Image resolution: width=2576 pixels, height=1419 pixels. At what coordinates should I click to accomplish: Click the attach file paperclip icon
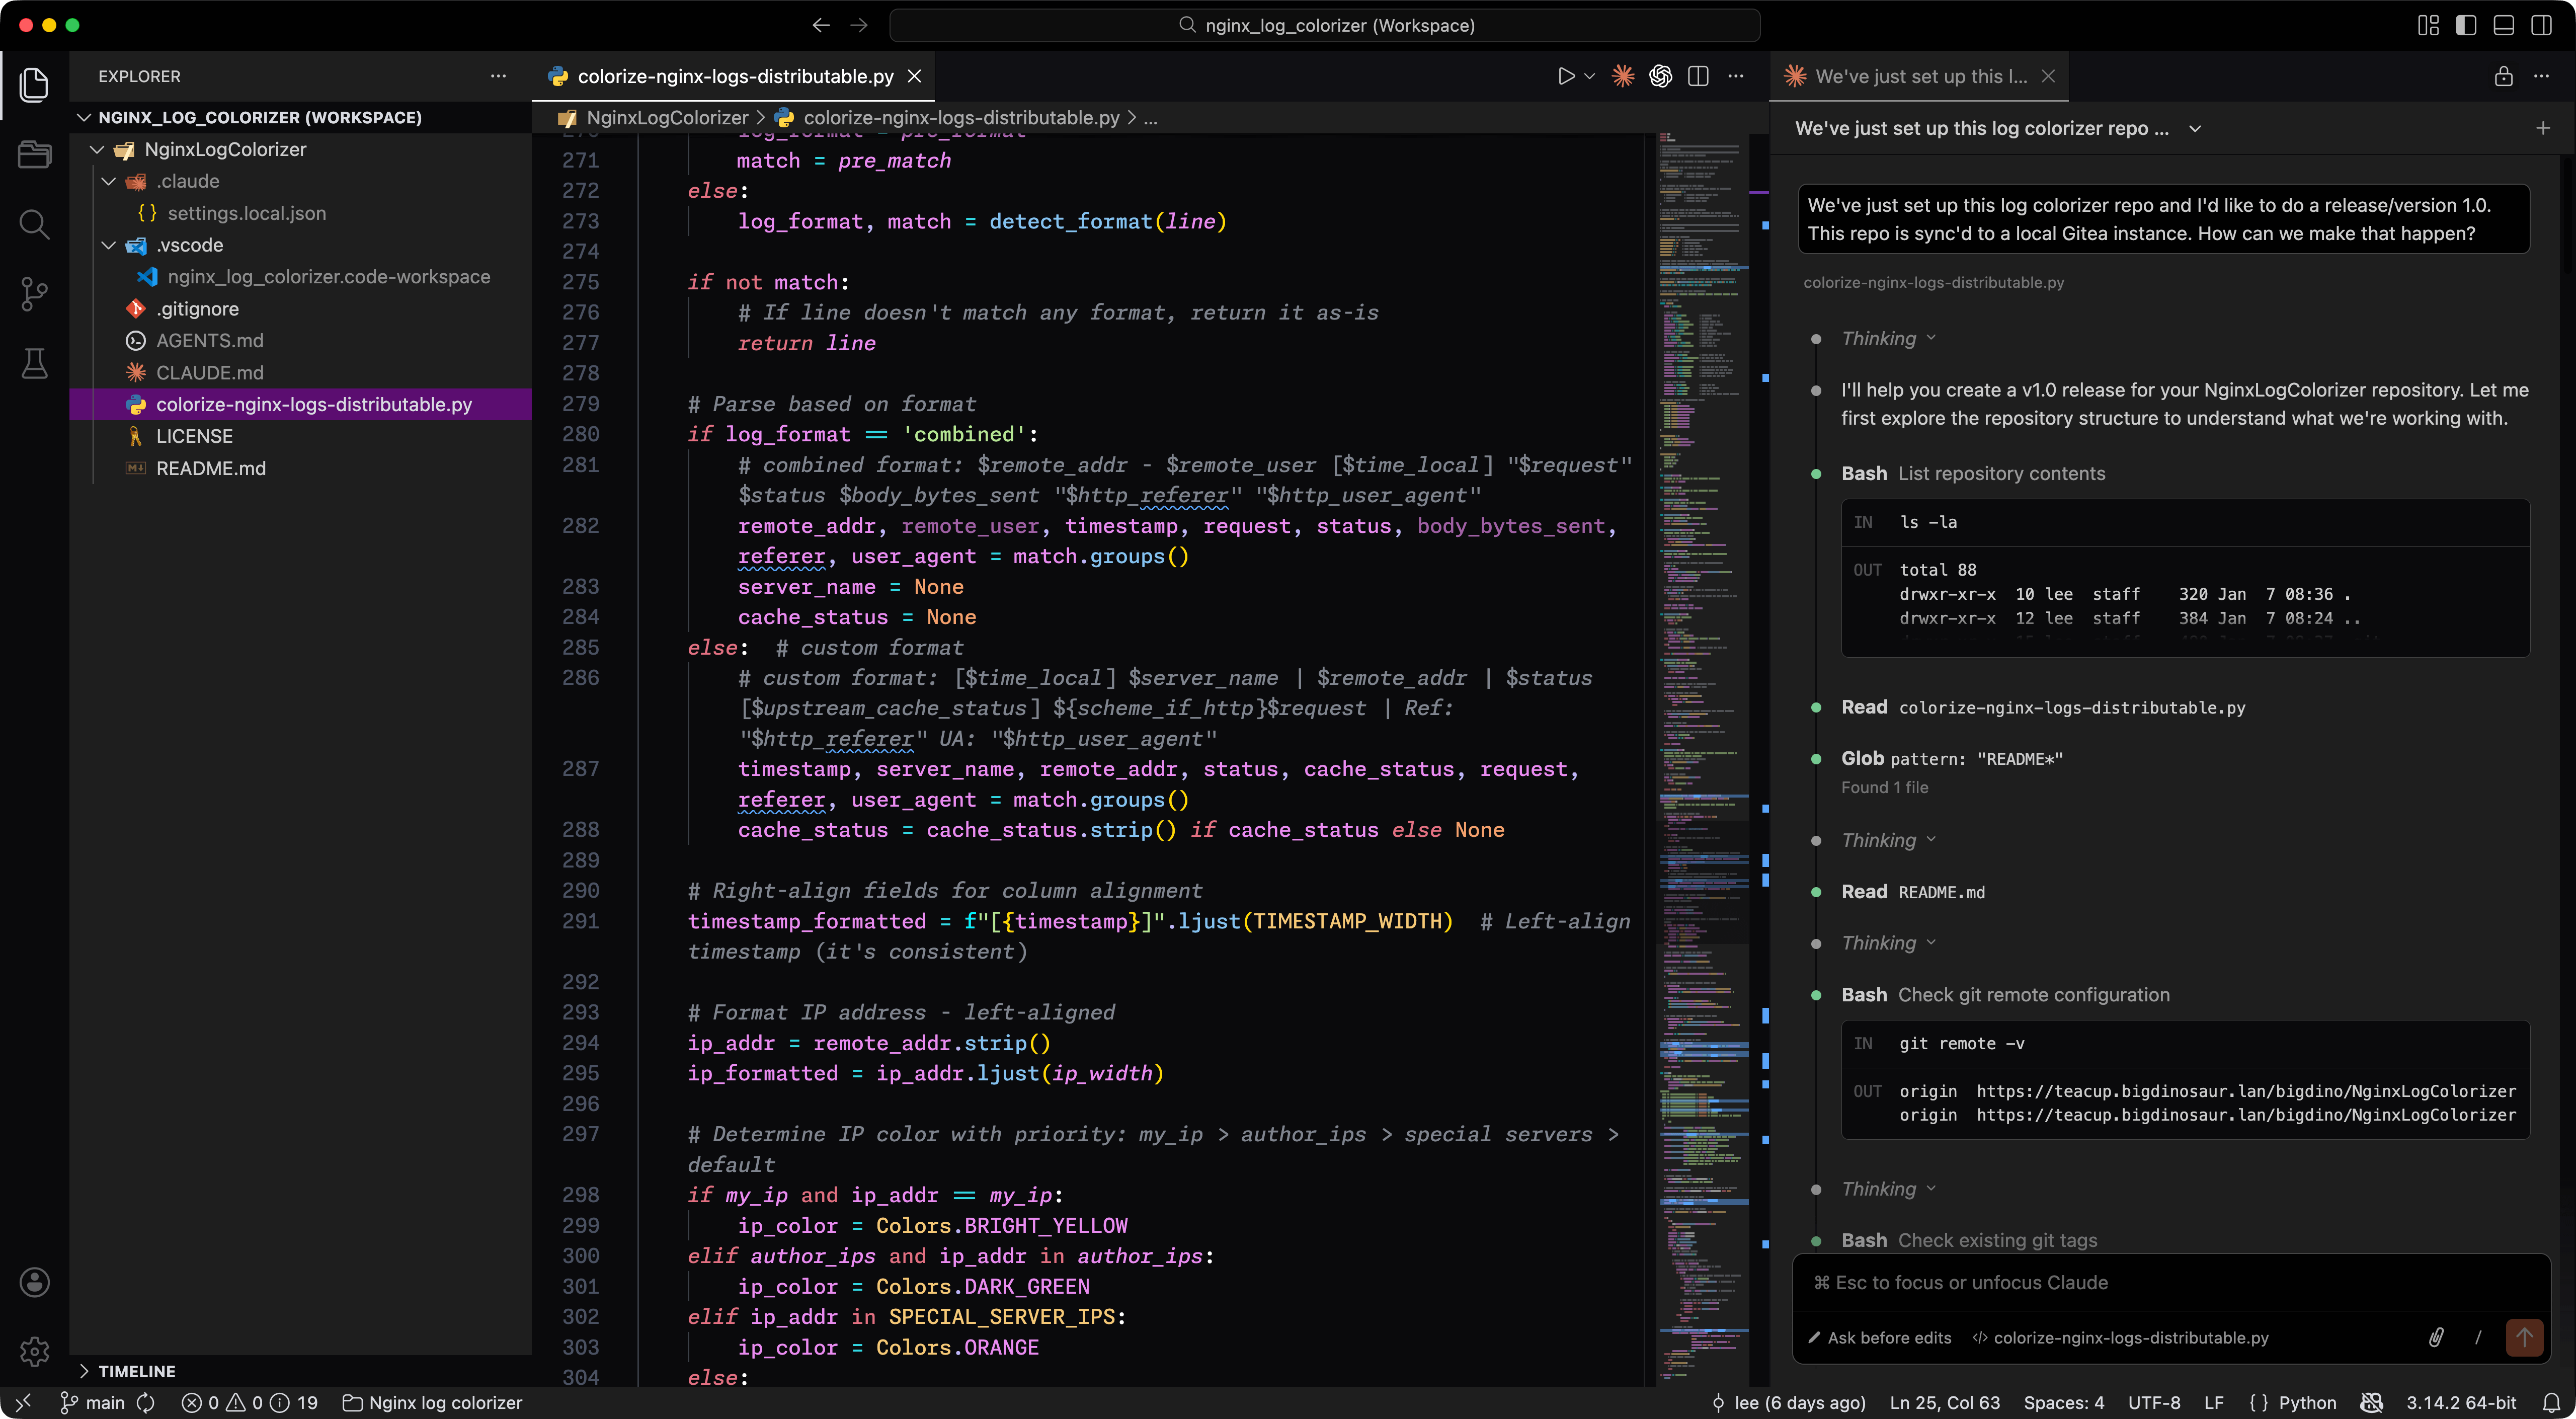[x=2435, y=1337]
